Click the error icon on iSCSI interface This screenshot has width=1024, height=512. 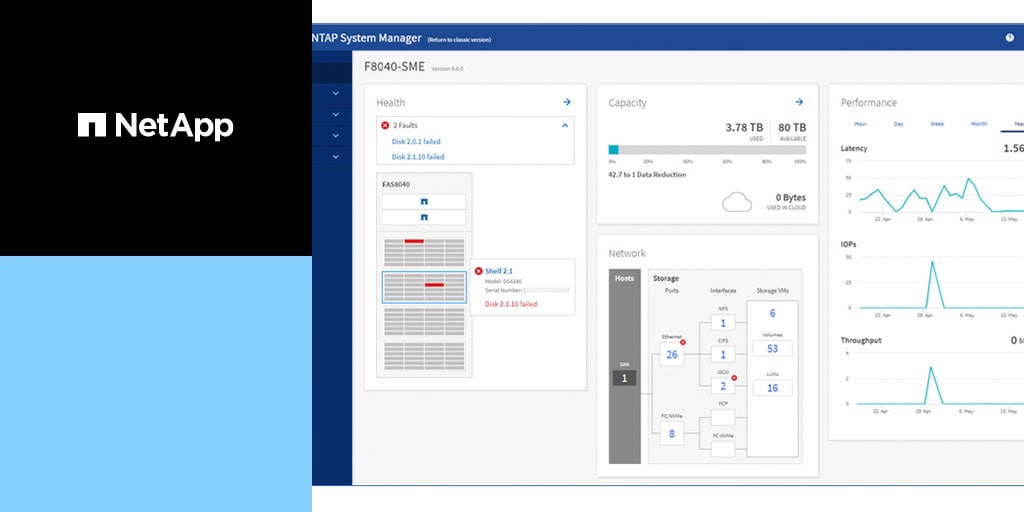tap(733, 377)
